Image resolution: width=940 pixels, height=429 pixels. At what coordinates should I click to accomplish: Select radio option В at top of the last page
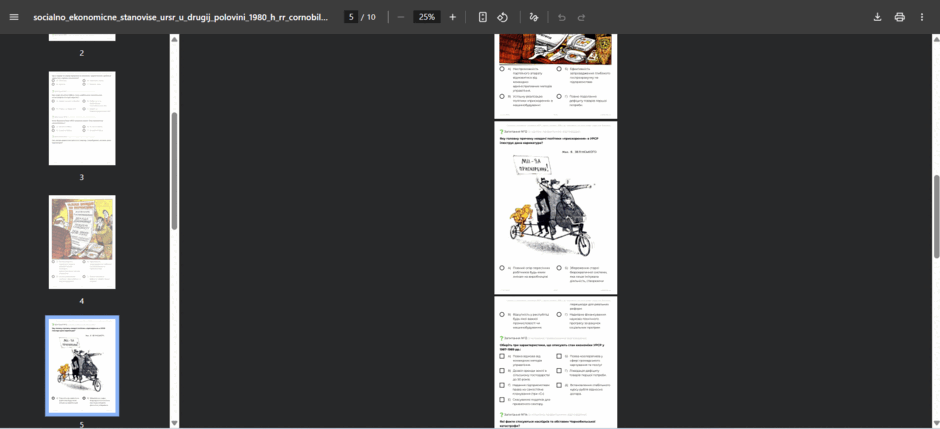[x=502, y=314]
